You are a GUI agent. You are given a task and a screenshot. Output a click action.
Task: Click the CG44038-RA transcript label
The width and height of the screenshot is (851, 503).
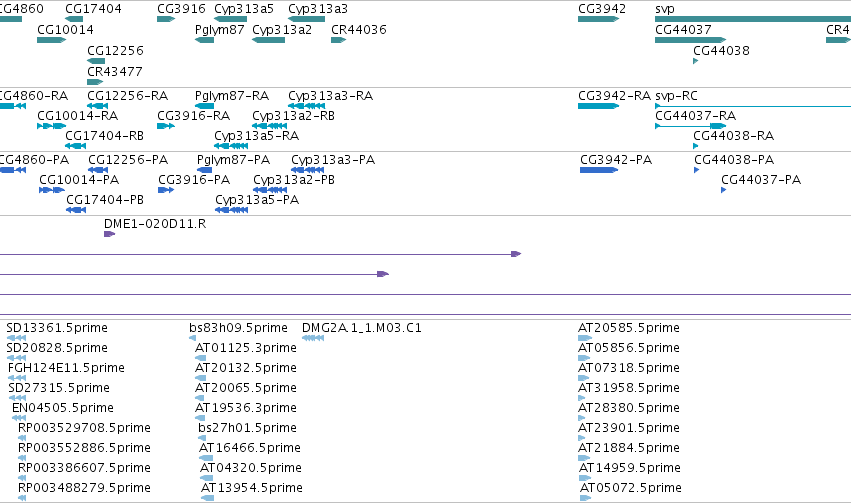[734, 136]
